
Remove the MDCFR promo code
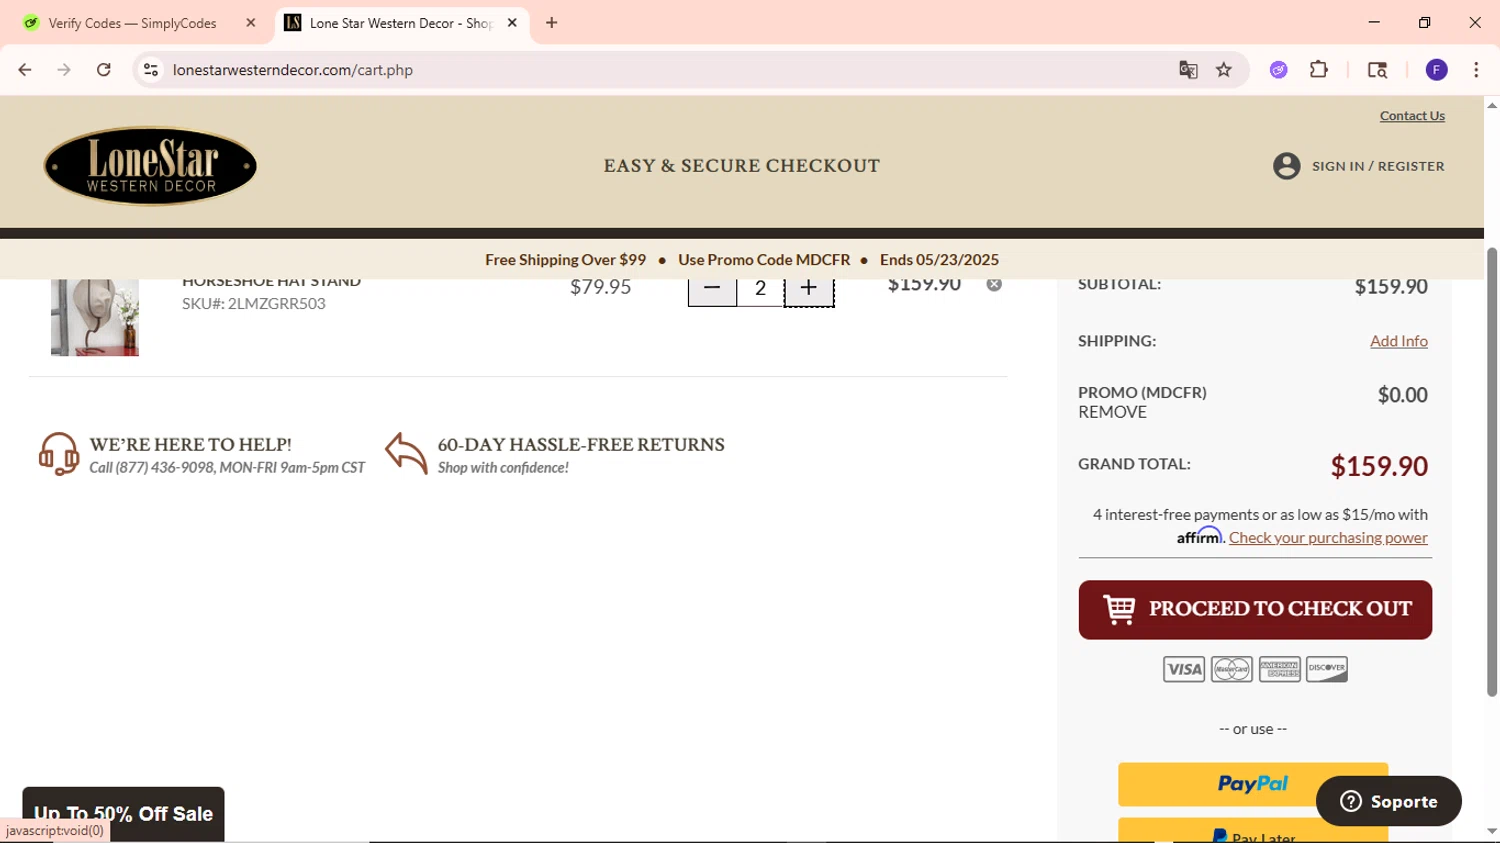[x=1112, y=412]
